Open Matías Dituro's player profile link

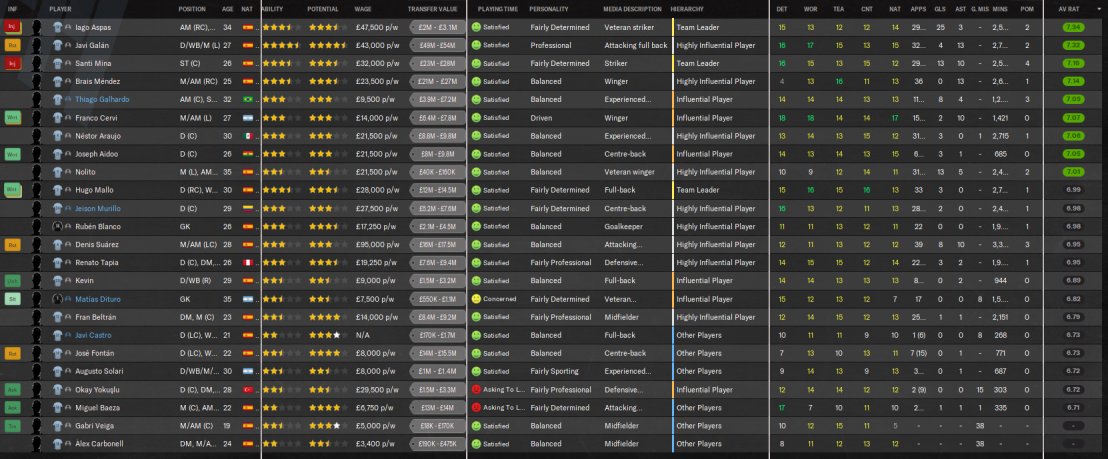pyautogui.click(x=98, y=299)
